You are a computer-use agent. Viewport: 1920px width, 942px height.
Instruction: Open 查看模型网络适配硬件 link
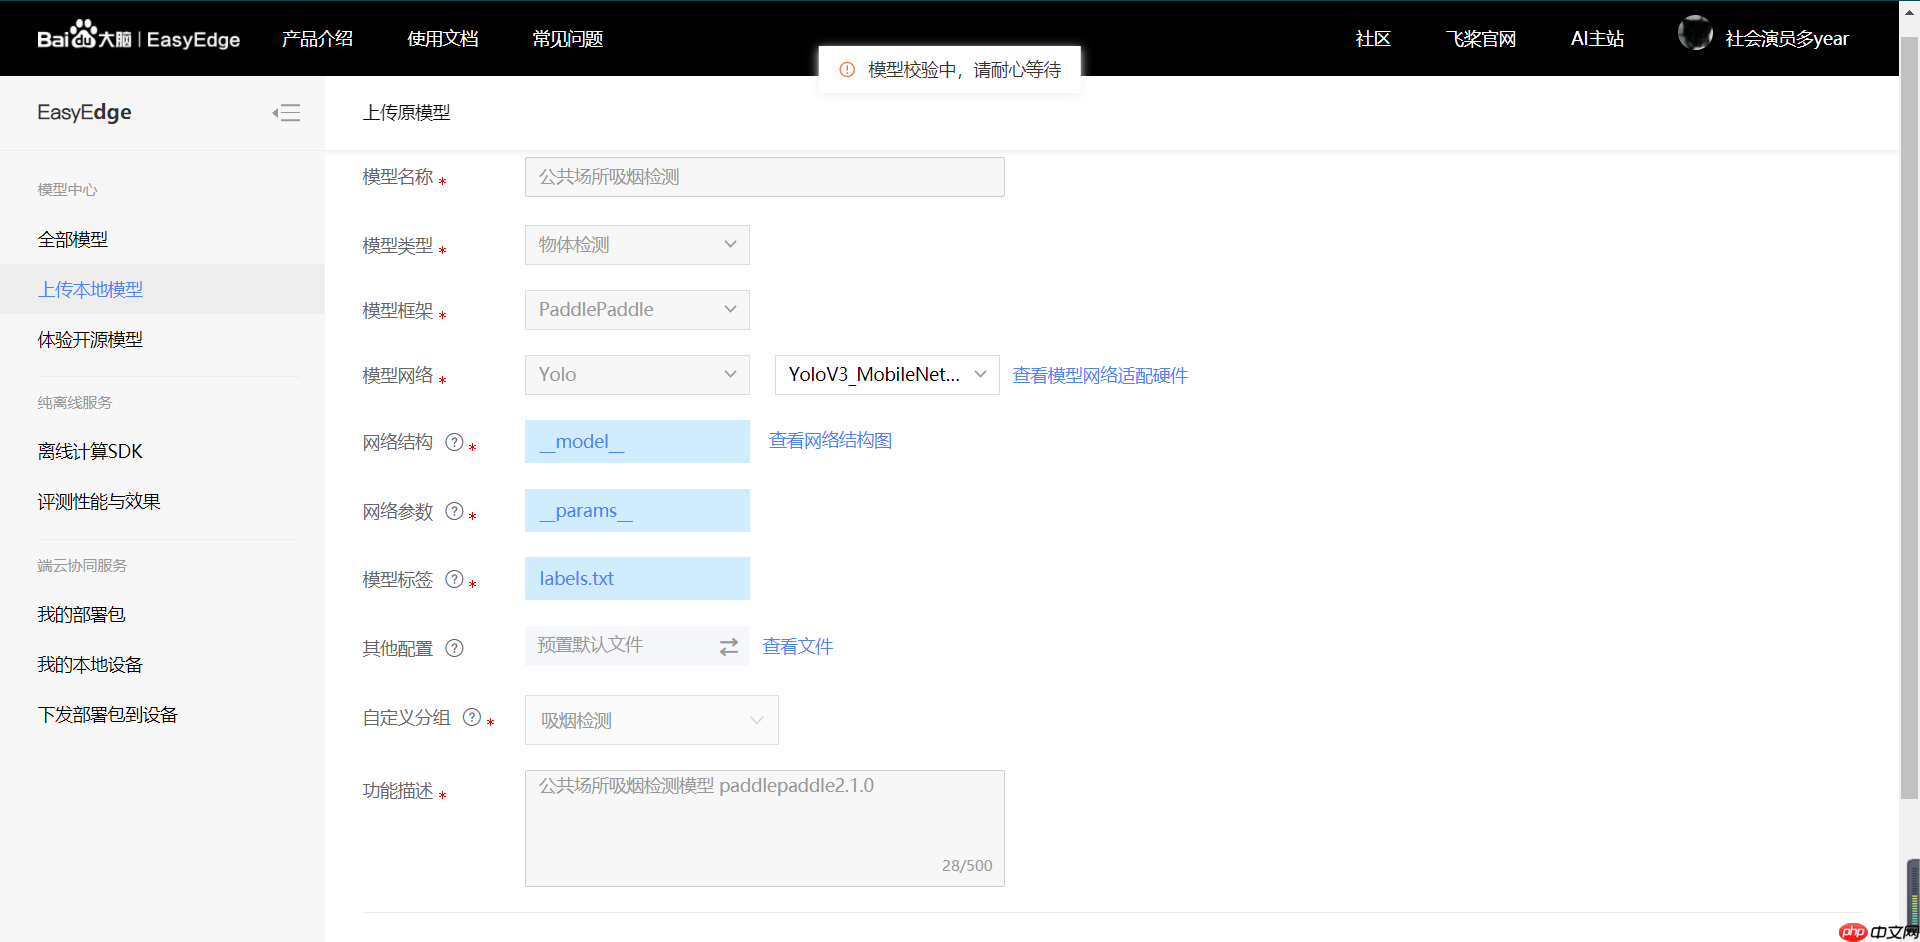pyautogui.click(x=1098, y=375)
